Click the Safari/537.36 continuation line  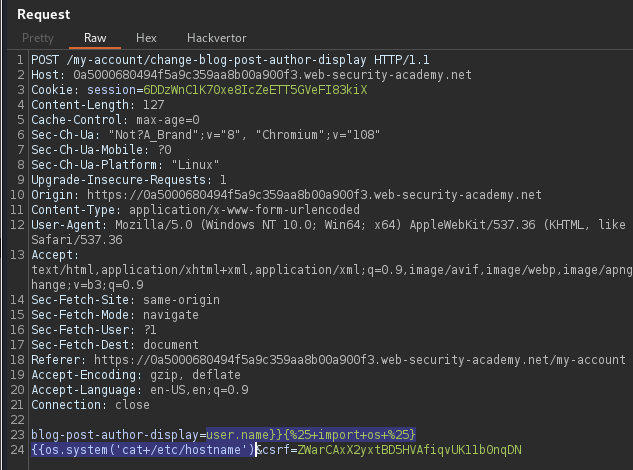point(77,240)
